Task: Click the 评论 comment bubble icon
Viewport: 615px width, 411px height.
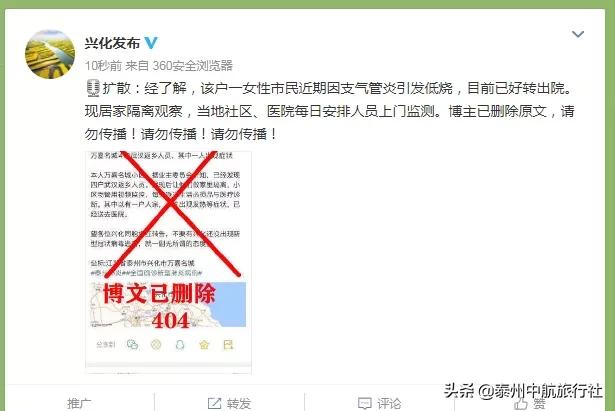Action: [x=364, y=403]
